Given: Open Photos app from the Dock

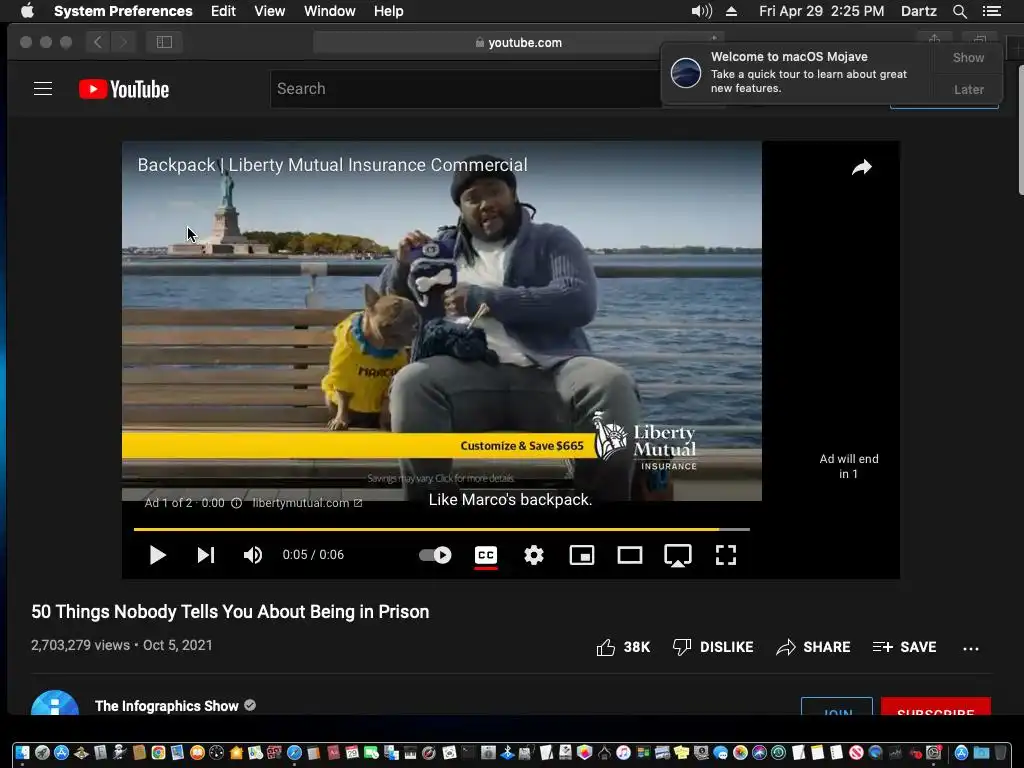Looking at the screenshot, I should (x=740, y=752).
